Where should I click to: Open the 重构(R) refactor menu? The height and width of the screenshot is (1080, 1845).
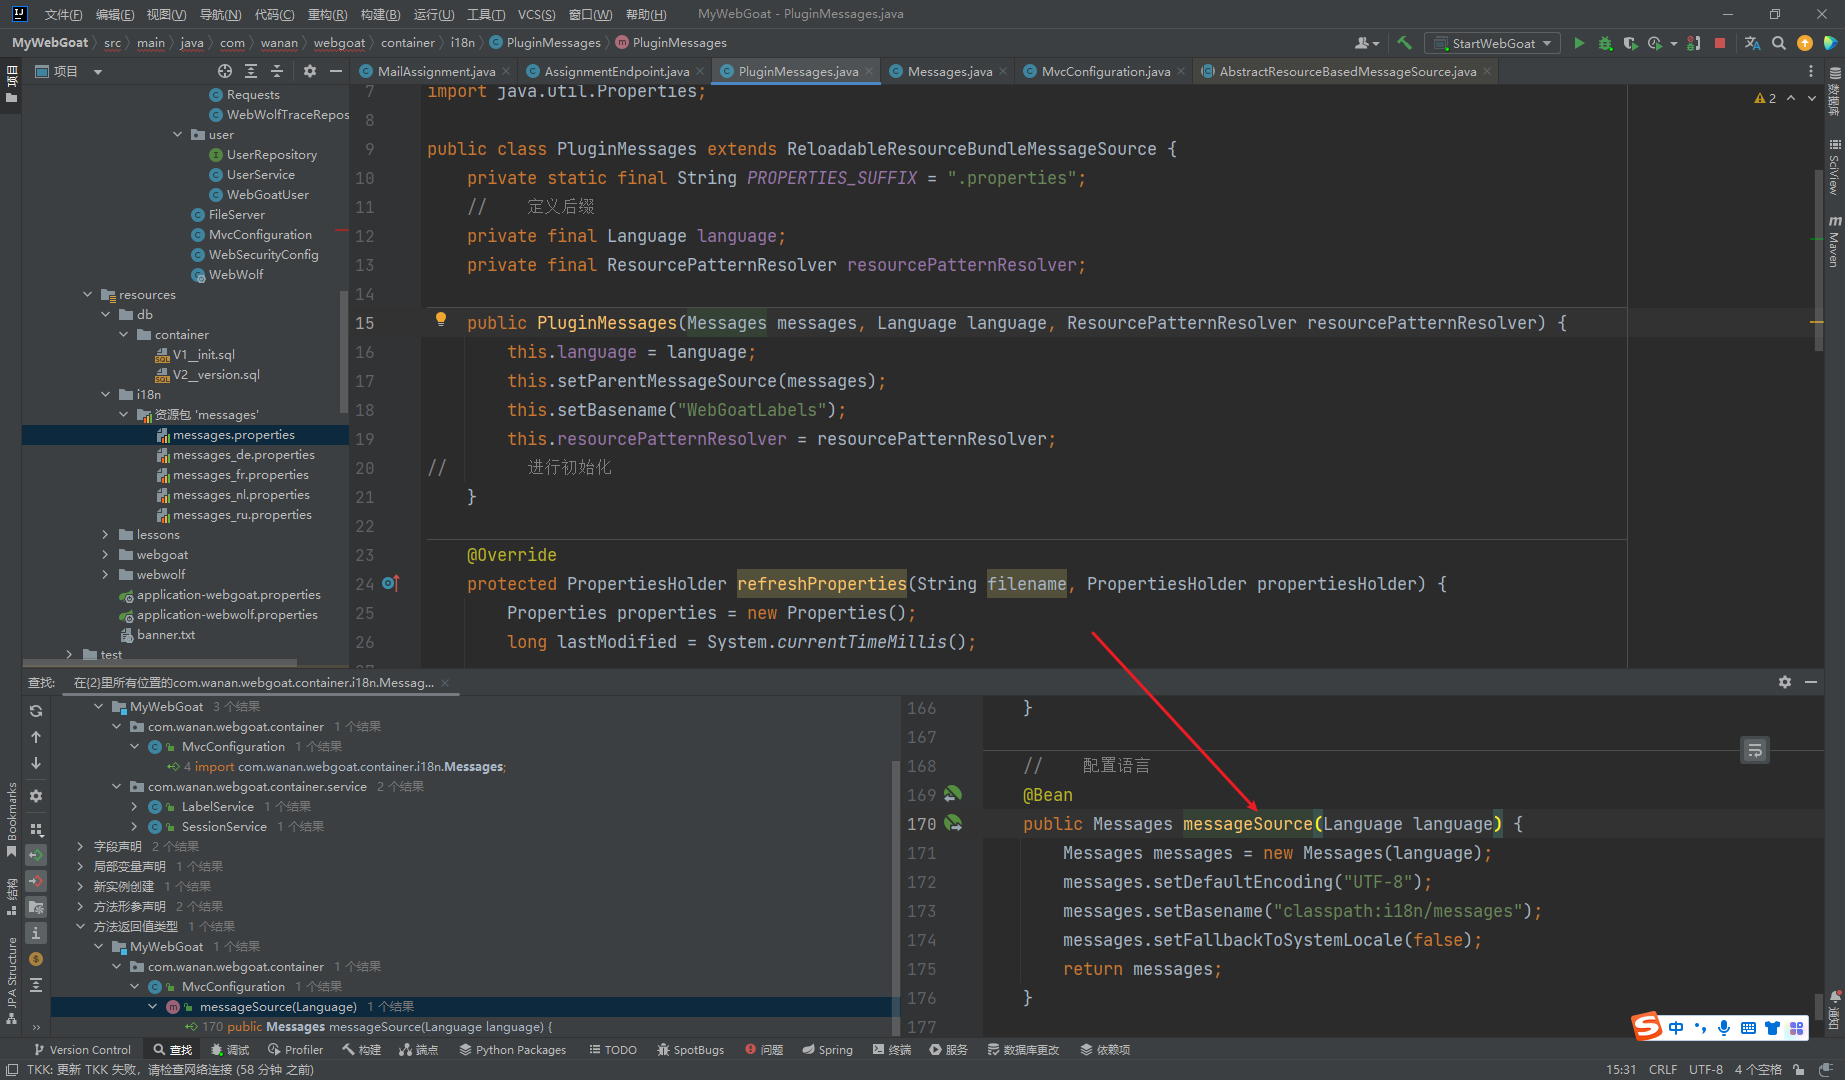[x=327, y=14]
